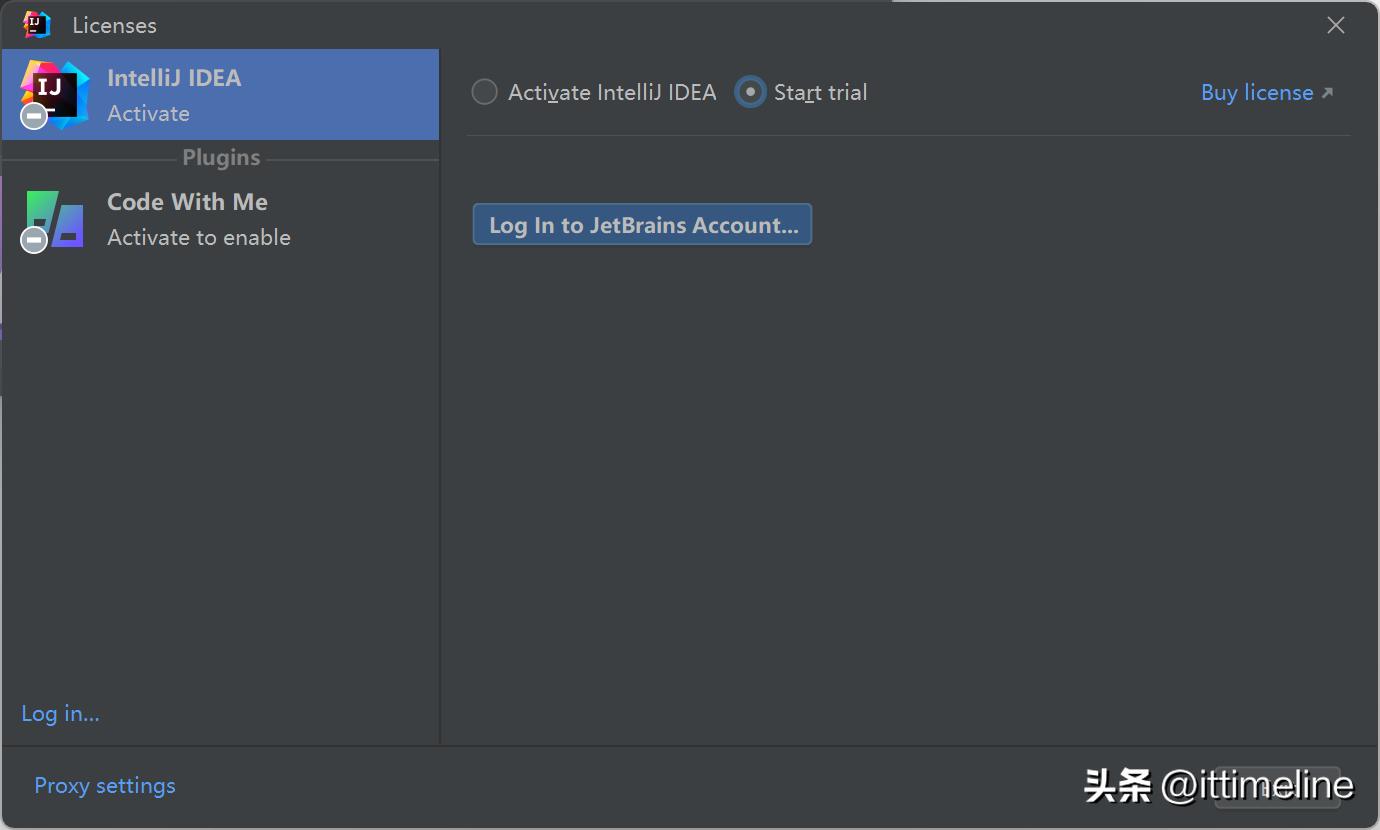This screenshot has width=1380, height=830.
Task: Click the Plugins section header
Action: (221, 158)
